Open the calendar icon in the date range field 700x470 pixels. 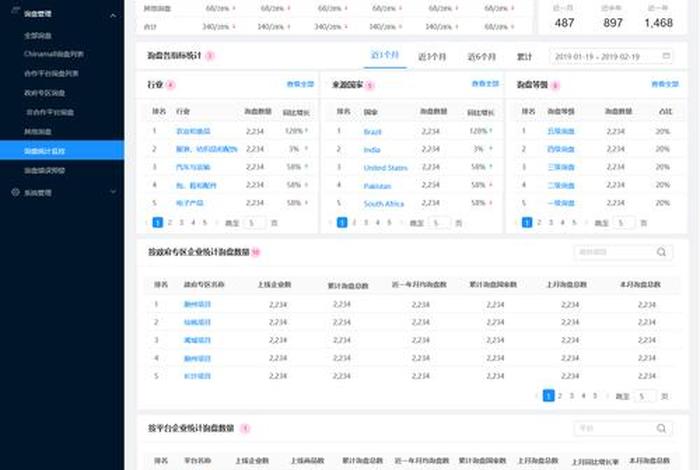tap(666, 56)
